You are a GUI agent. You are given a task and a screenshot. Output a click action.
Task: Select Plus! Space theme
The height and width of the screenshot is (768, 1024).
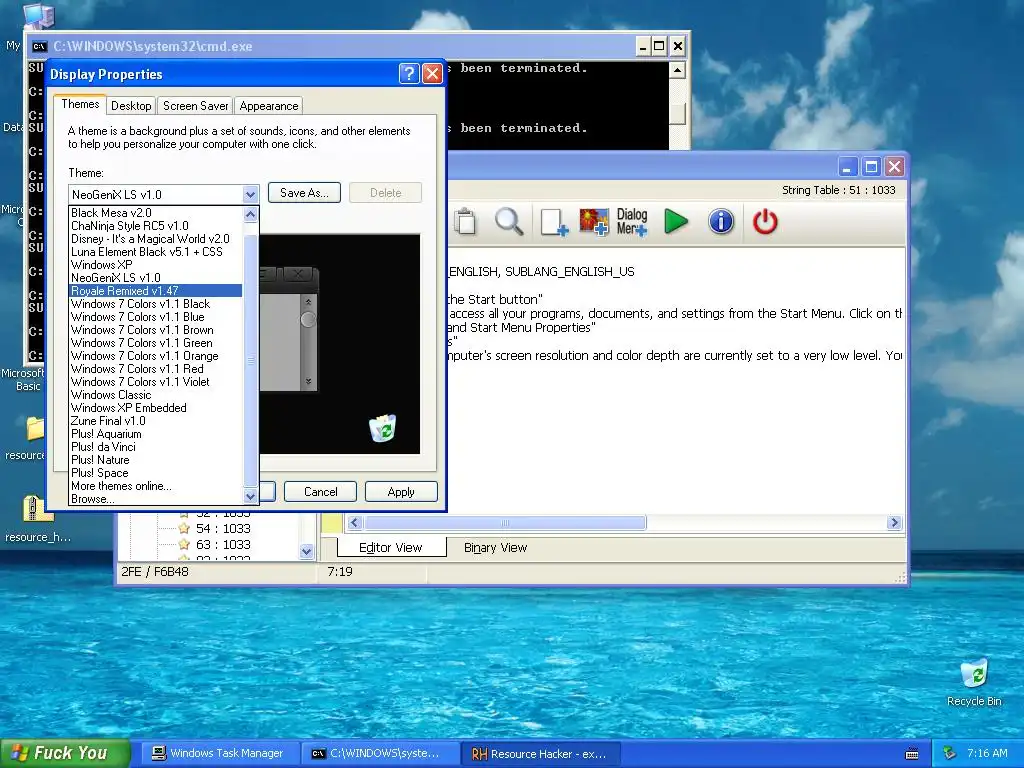pyautogui.click(x=155, y=473)
